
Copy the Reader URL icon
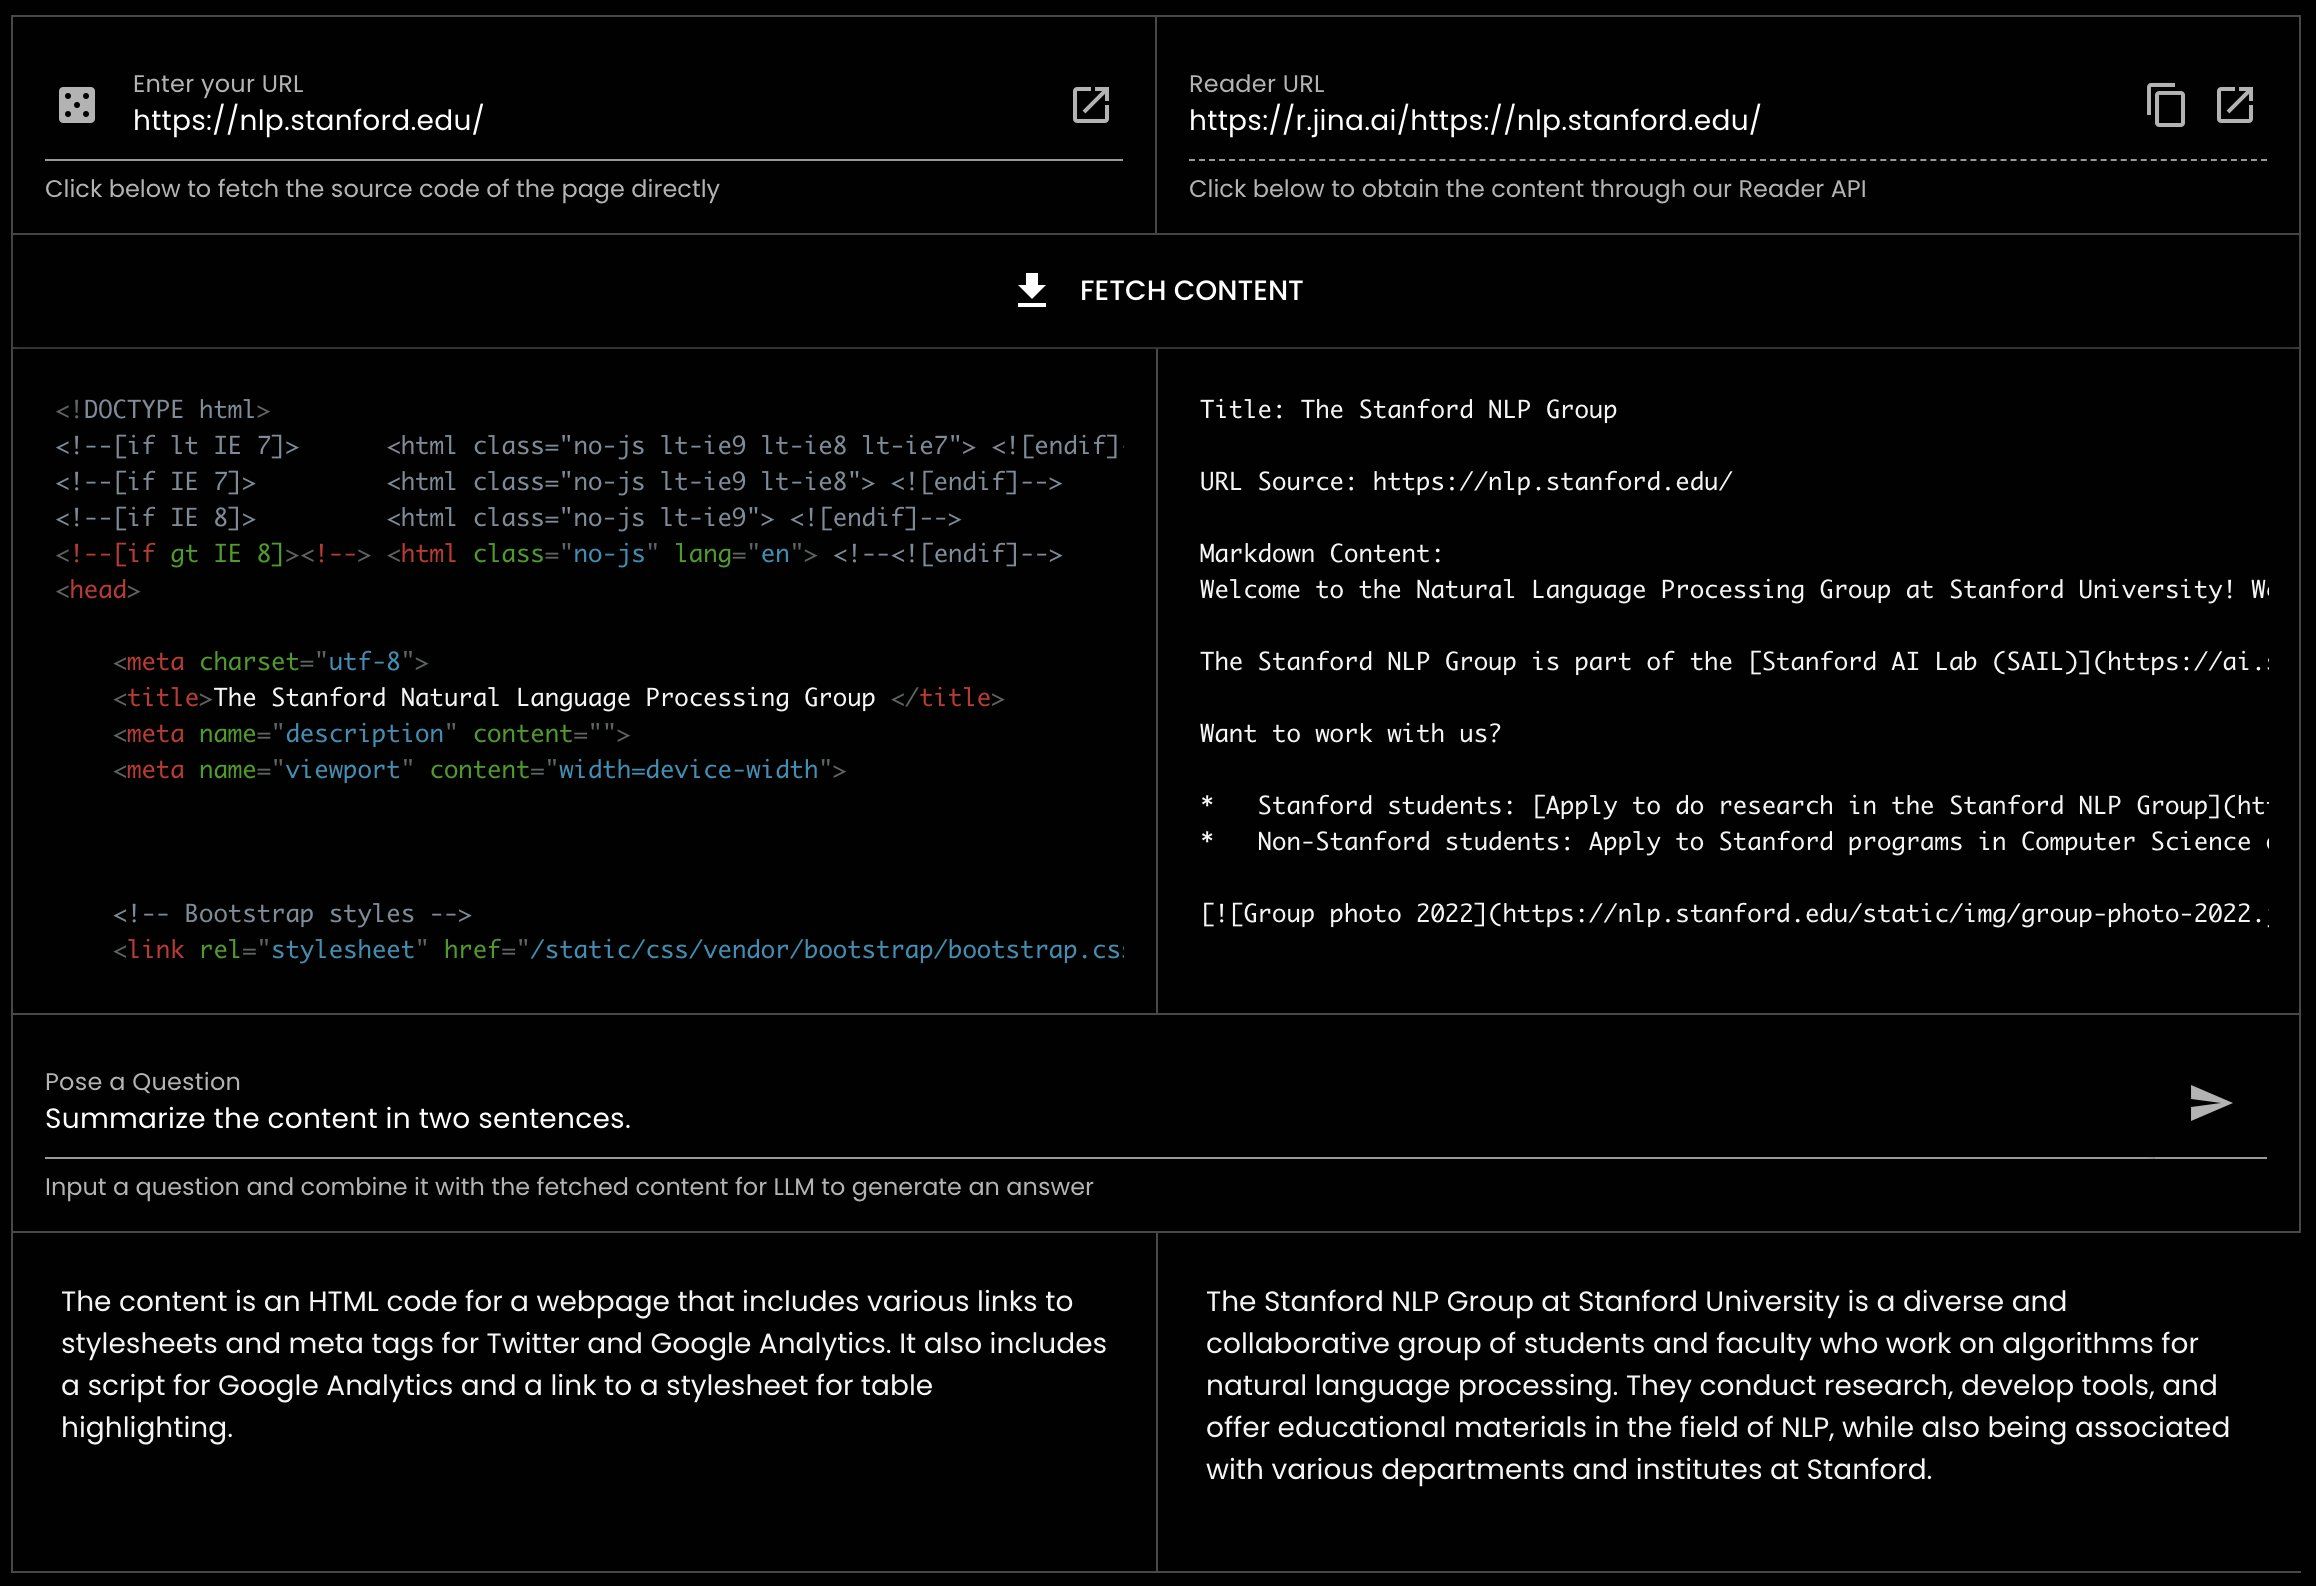pos(2165,105)
